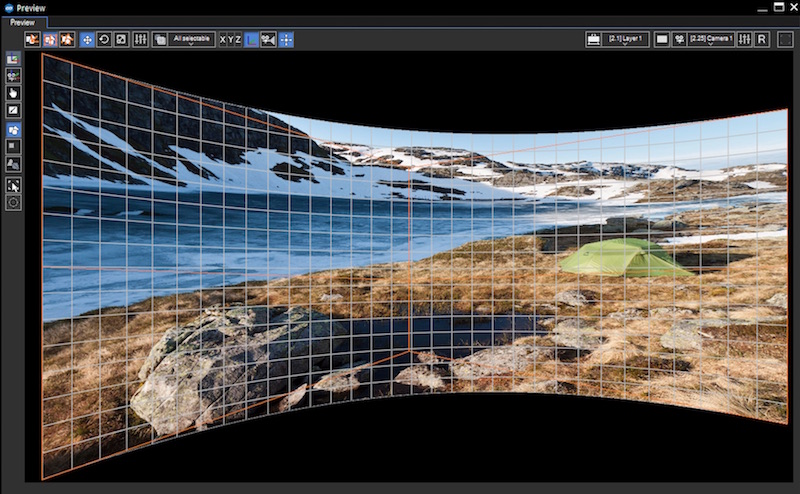Toggle the Z axis constraint
The width and height of the screenshot is (800, 494).
(x=239, y=39)
